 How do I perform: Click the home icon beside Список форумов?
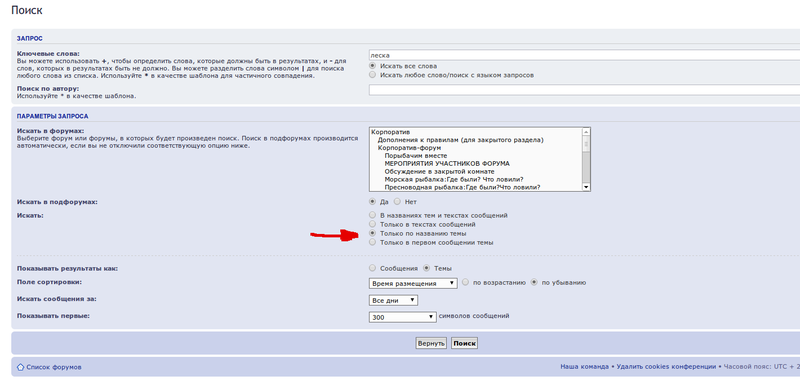click(20, 367)
